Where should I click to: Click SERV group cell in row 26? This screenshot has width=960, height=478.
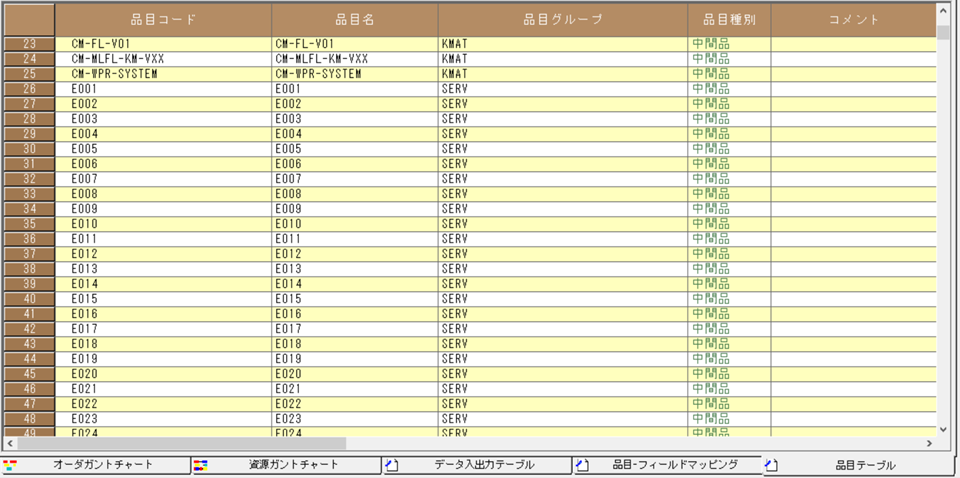tap(563, 89)
